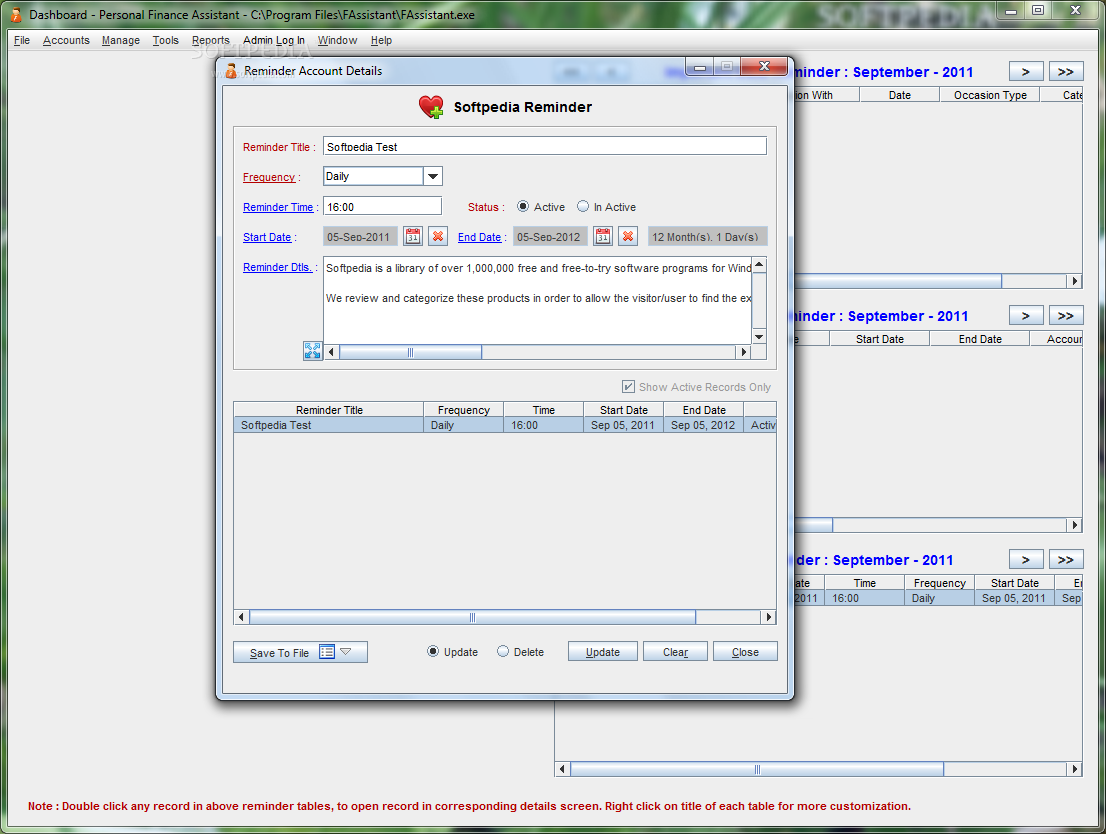The width and height of the screenshot is (1106, 834).
Task: Click the Daily cell in dashboard reminder row
Action: pos(940,598)
